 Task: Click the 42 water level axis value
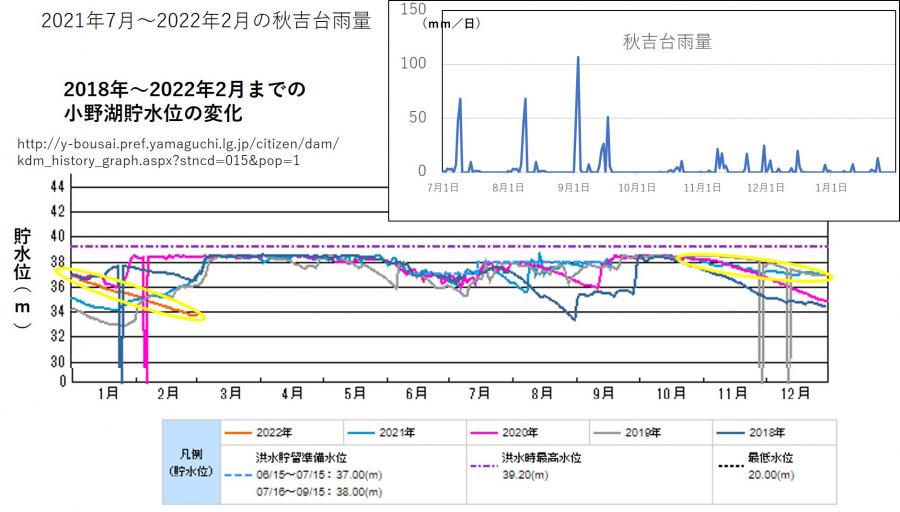pyautogui.click(x=58, y=212)
